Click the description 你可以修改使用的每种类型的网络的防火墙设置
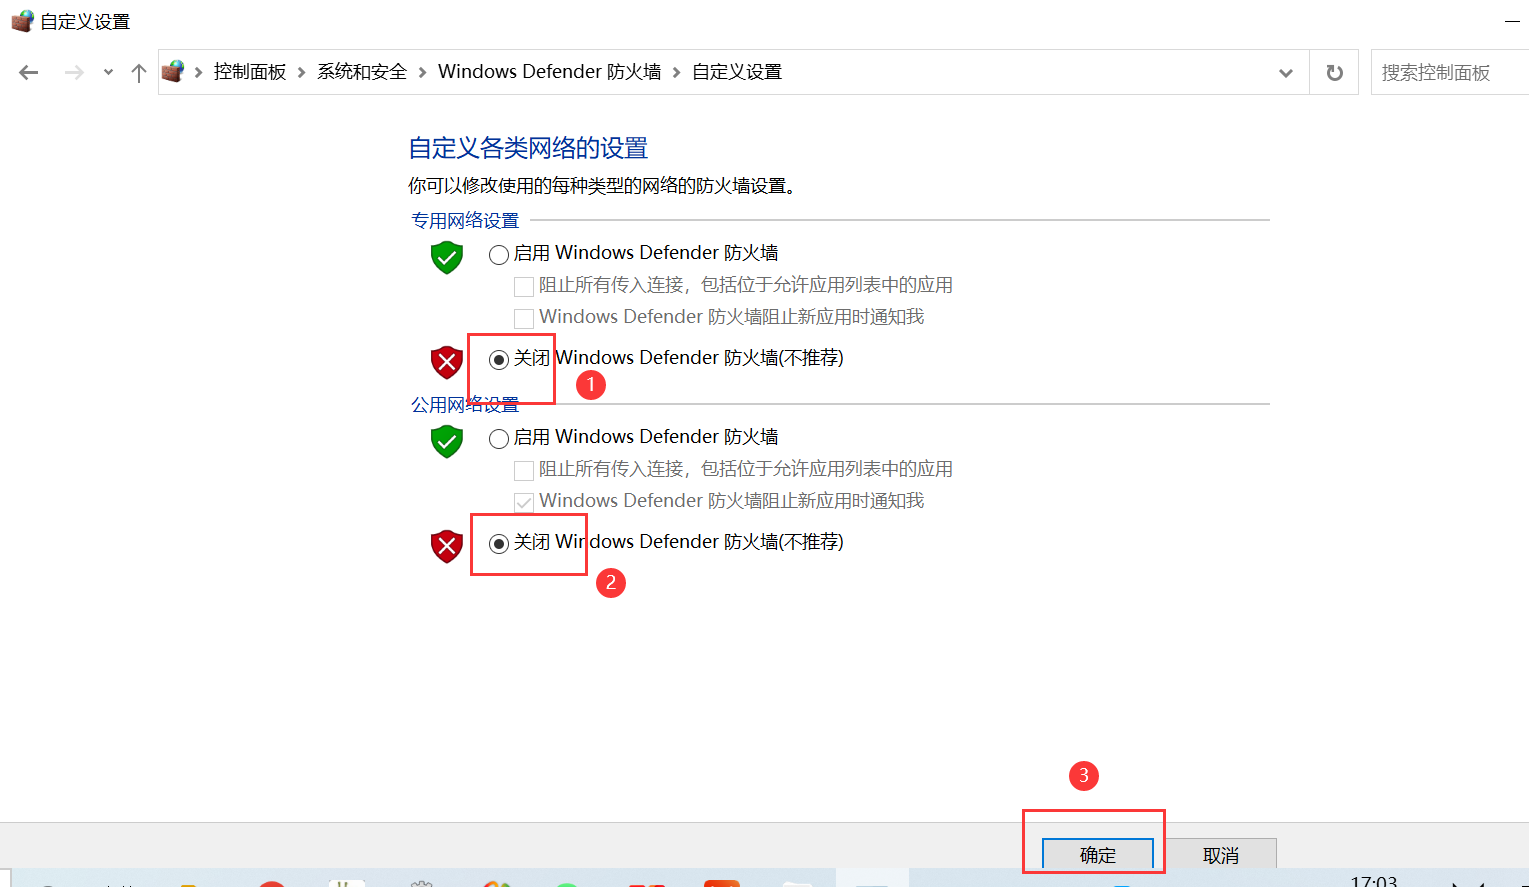1529x887 pixels. click(602, 186)
